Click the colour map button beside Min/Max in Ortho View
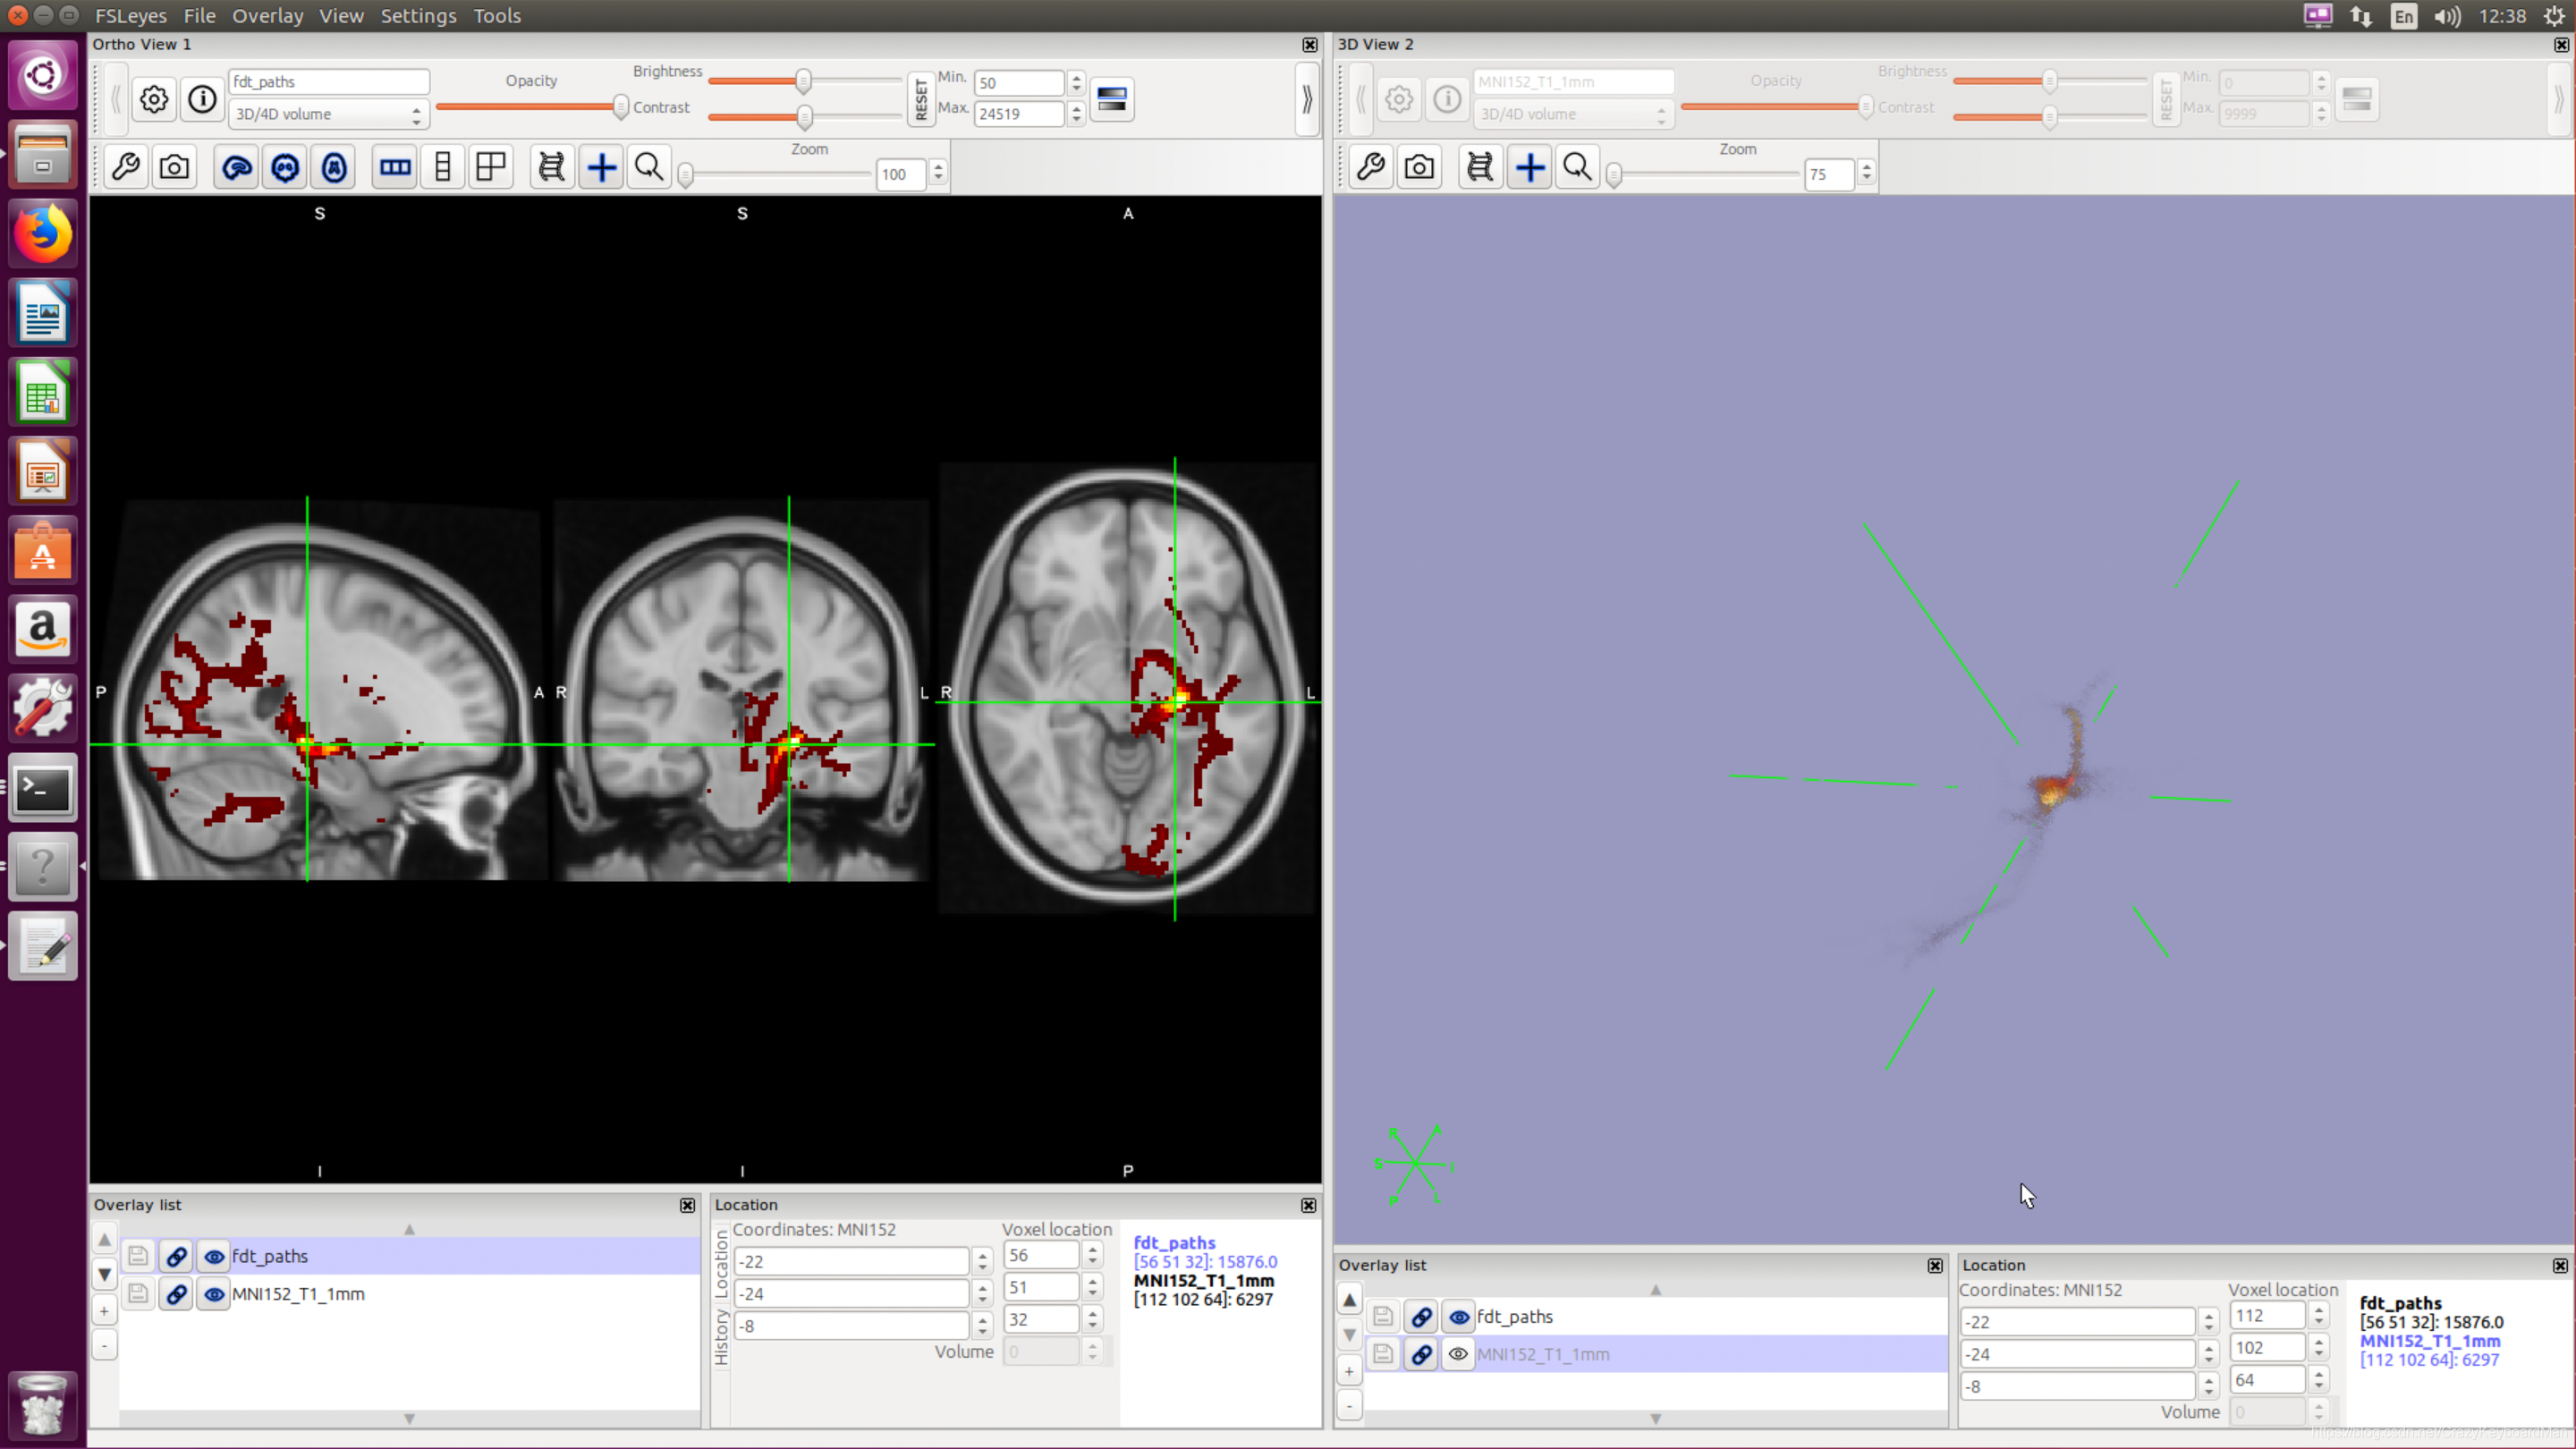Viewport: 2576px width, 1449px height. [1112, 99]
